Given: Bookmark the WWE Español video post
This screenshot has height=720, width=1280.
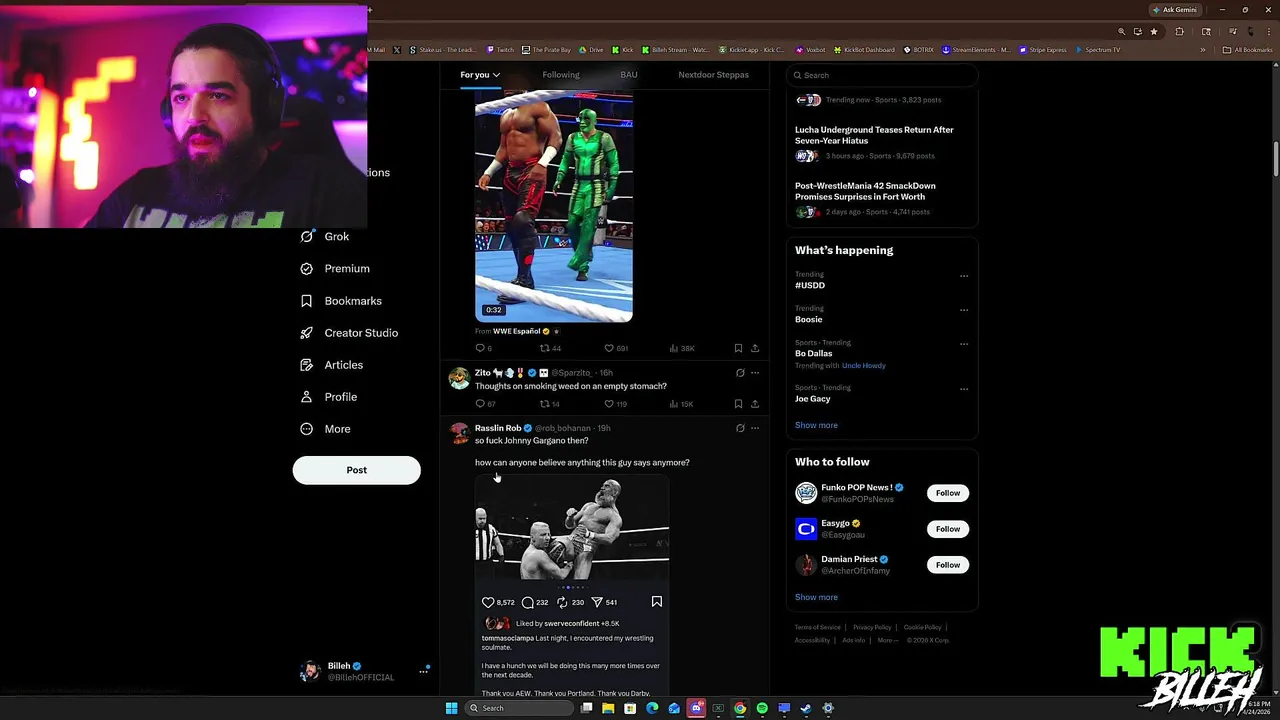Looking at the screenshot, I should click(738, 348).
